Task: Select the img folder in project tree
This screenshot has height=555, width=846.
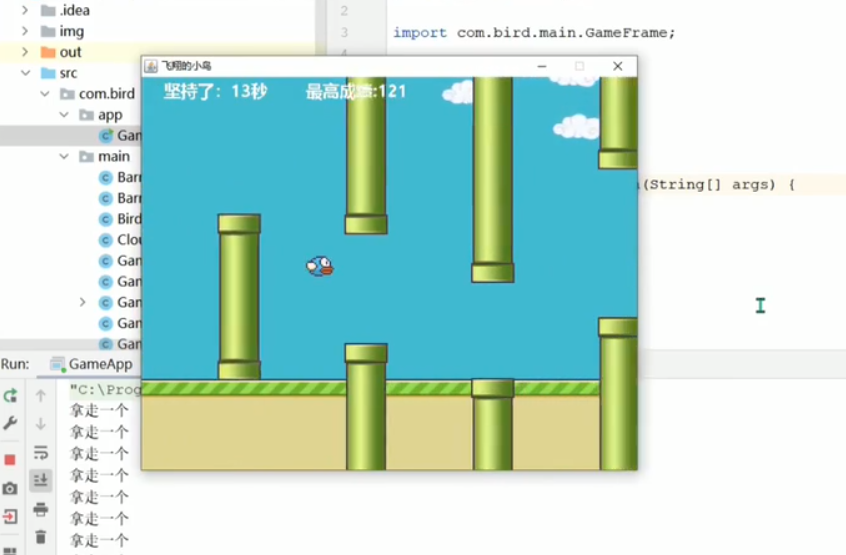Action: point(63,31)
